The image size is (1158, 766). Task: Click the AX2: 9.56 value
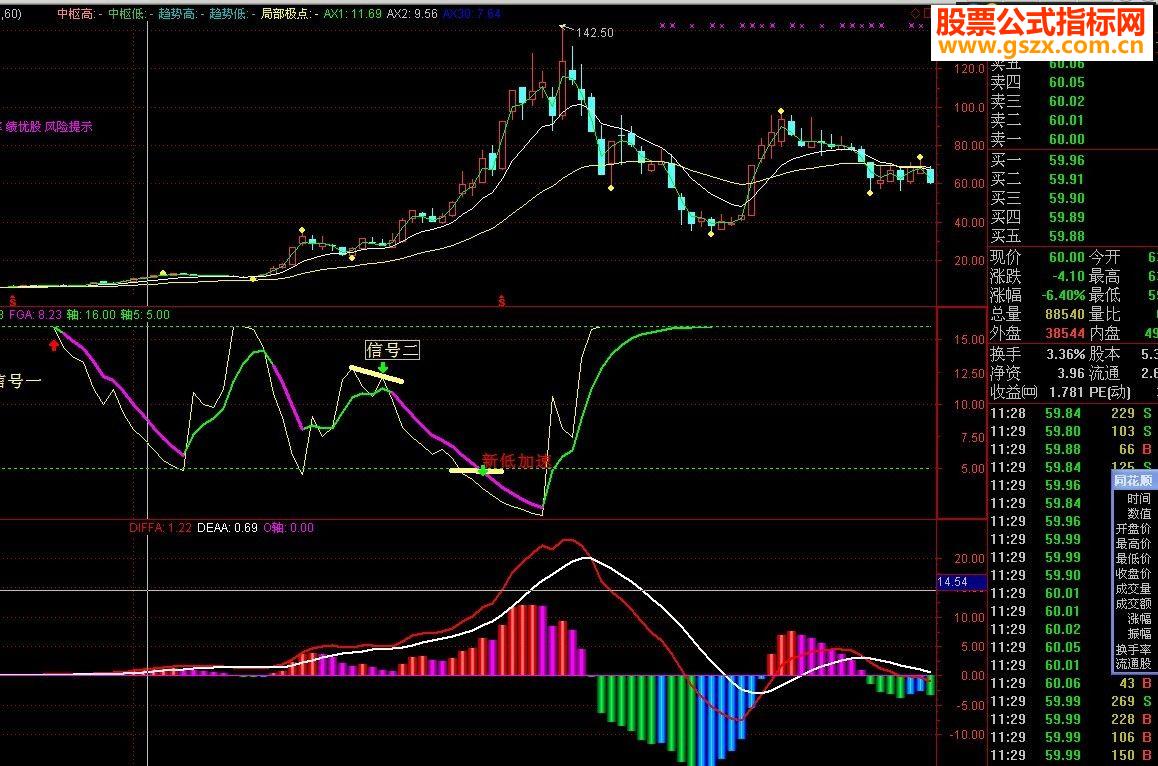[412, 13]
